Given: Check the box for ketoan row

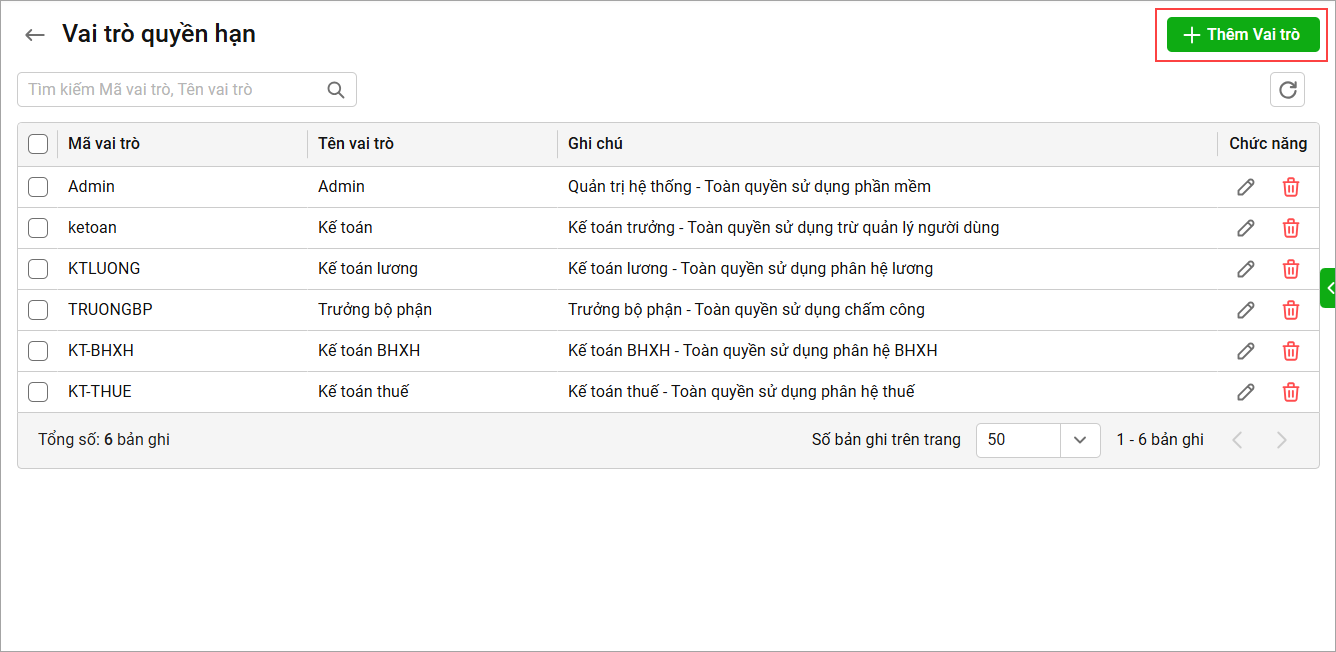Looking at the screenshot, I should (38, 228).
